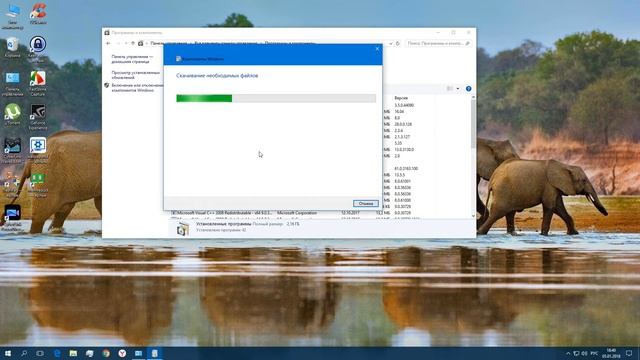Go up one level in Programs window
Screen dimensions: 640x360
133,43
